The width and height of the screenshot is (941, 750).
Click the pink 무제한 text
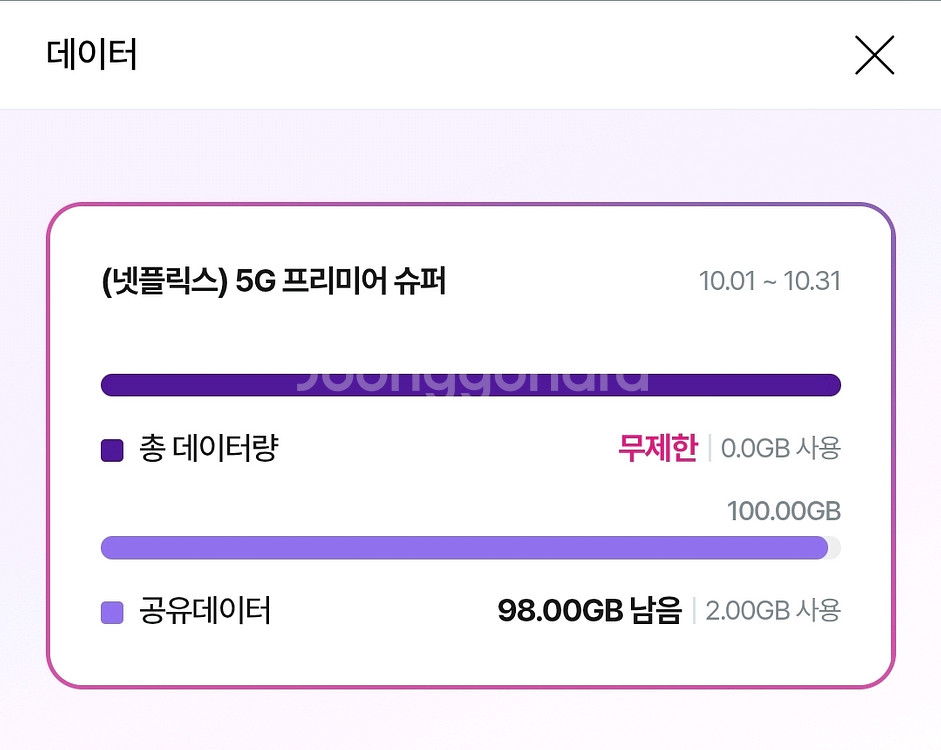[x=657, y=449]
